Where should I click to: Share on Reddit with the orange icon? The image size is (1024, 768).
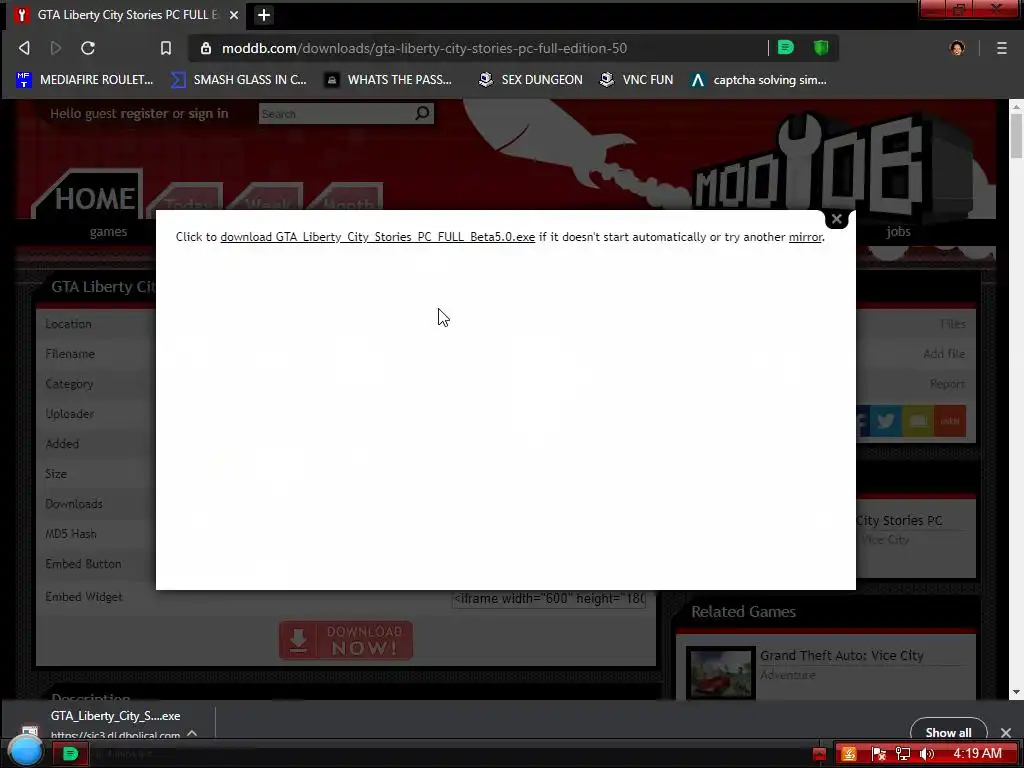tap(950, 421)
